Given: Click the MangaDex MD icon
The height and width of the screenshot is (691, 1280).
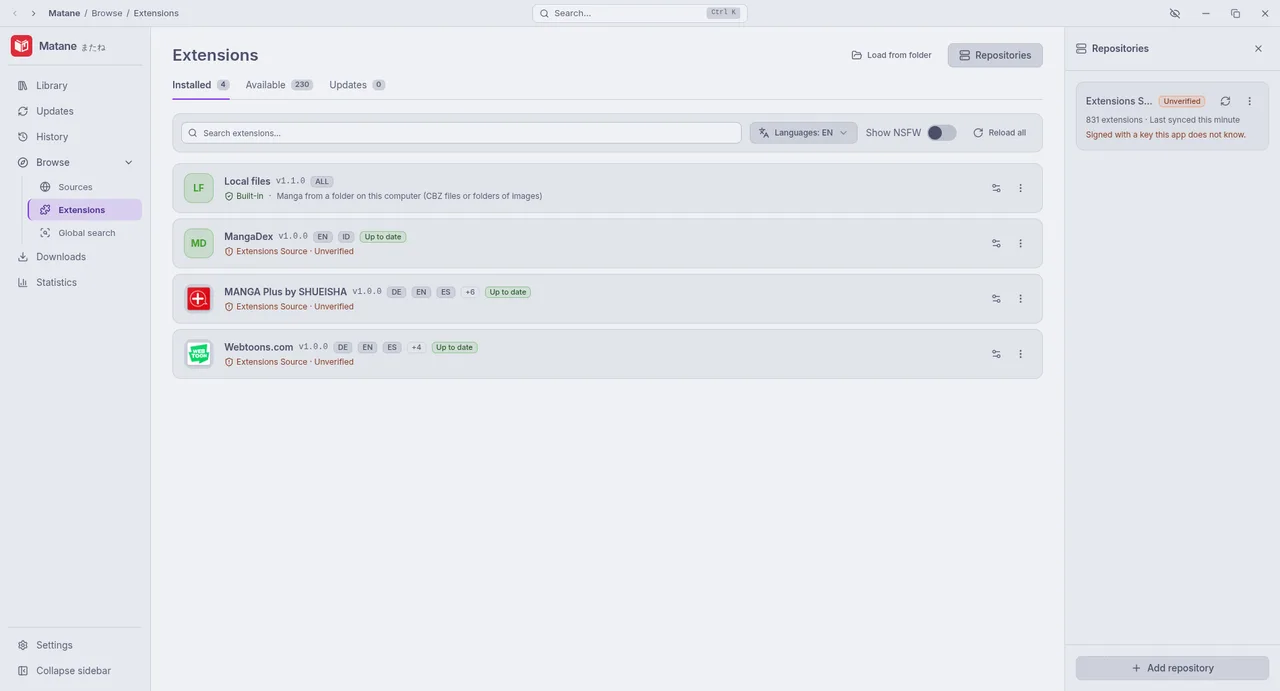Looking at the screenshot, I should tap(198, 243).
